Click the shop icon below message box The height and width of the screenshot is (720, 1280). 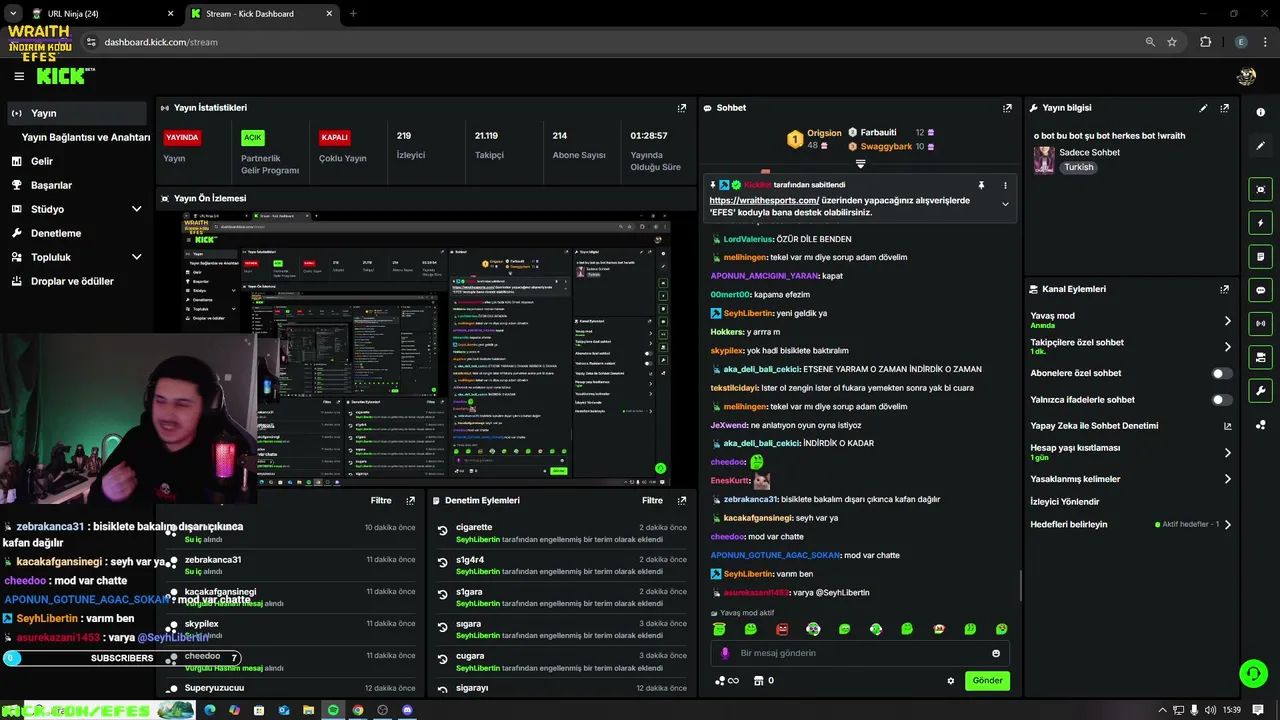[x=758, y=681]
